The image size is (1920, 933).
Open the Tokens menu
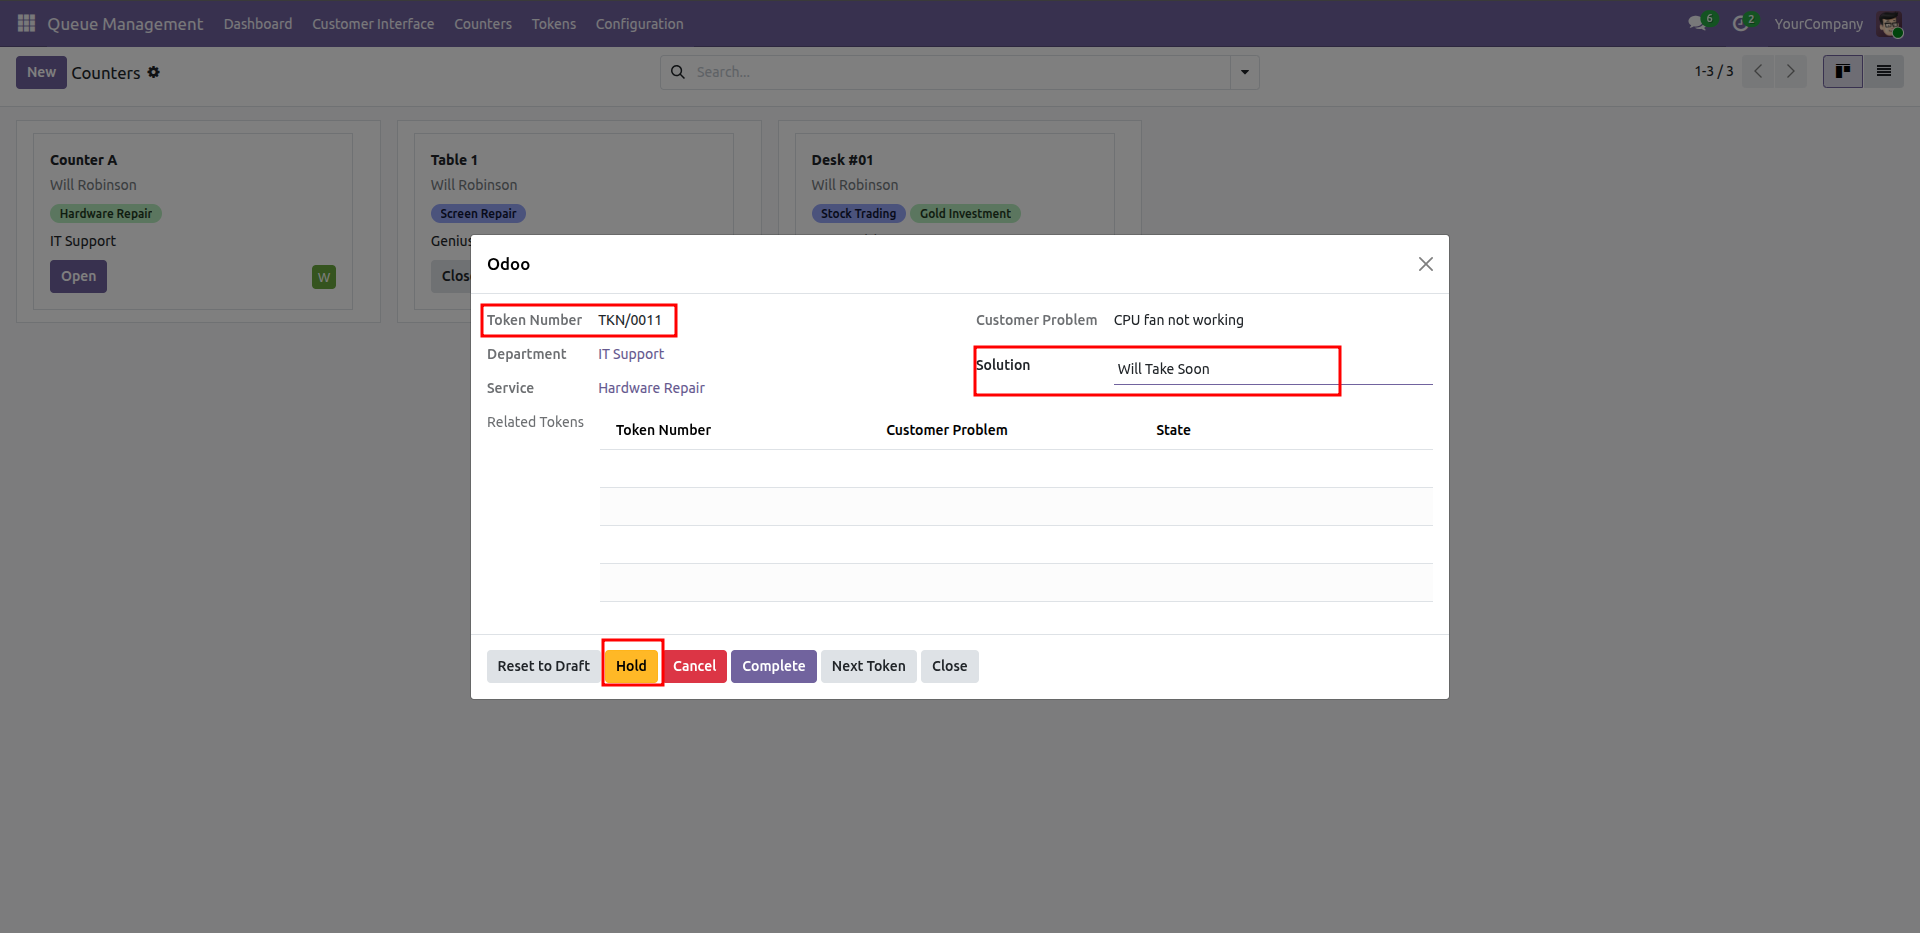[554, 24]
